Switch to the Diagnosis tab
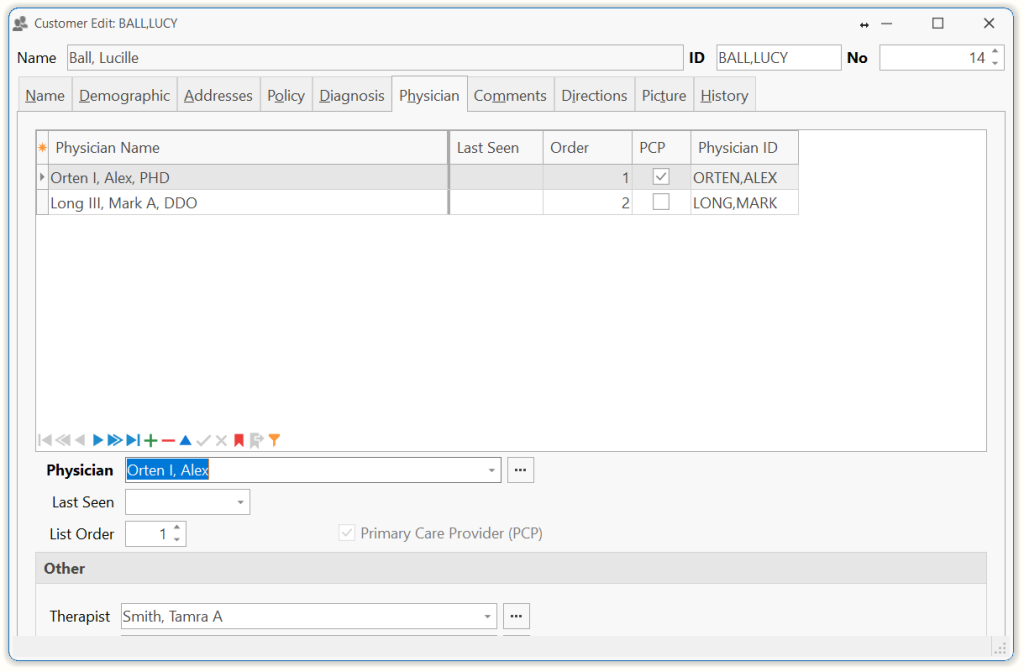This screenshot has height=672, width=1024. (351, 95)
